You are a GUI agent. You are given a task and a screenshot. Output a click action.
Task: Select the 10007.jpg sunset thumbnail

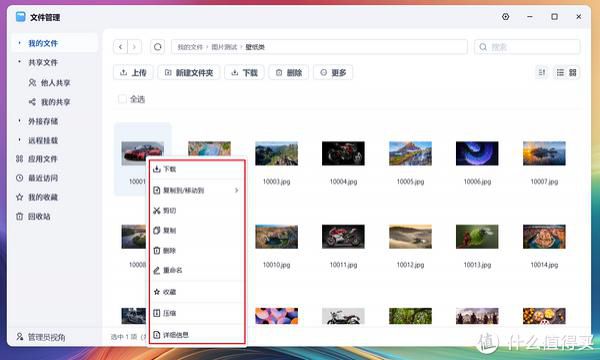(x=544, y=153)
